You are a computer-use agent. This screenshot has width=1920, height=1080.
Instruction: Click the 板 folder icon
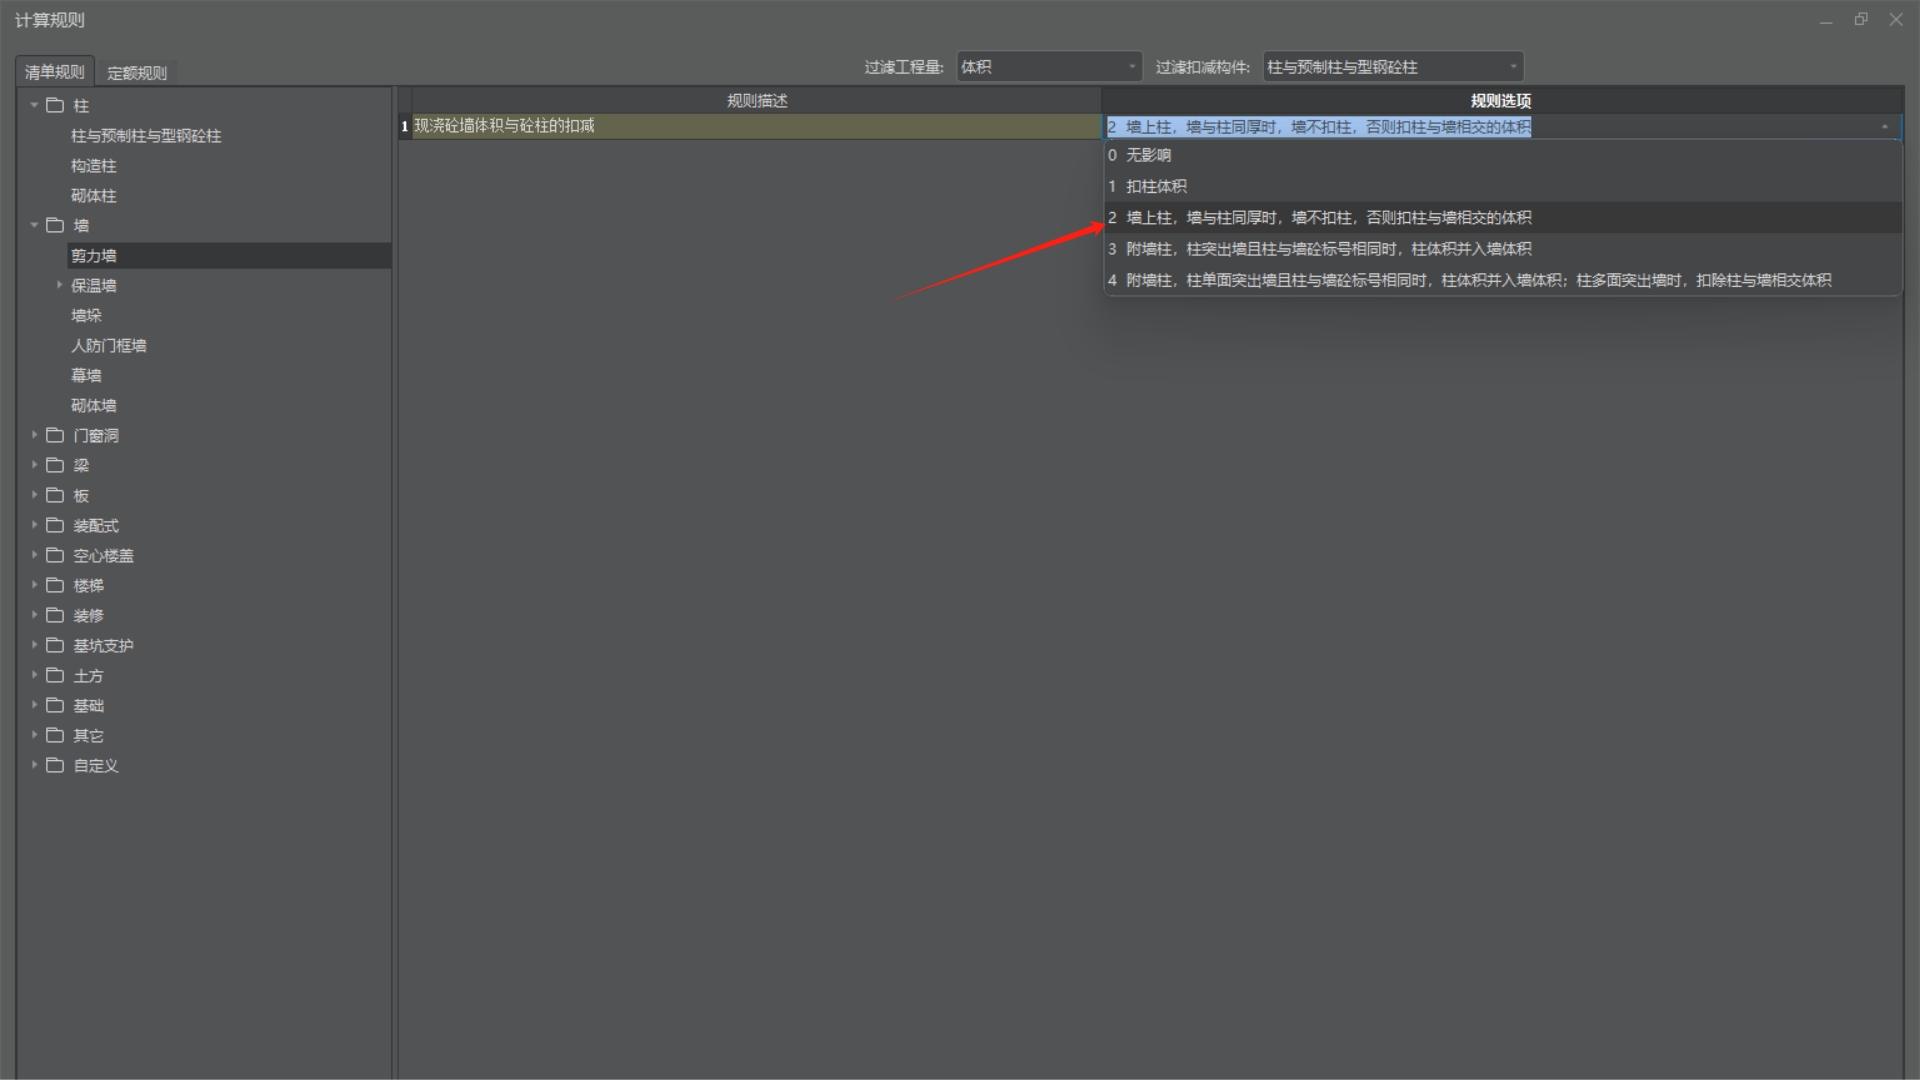coord(55,495)
